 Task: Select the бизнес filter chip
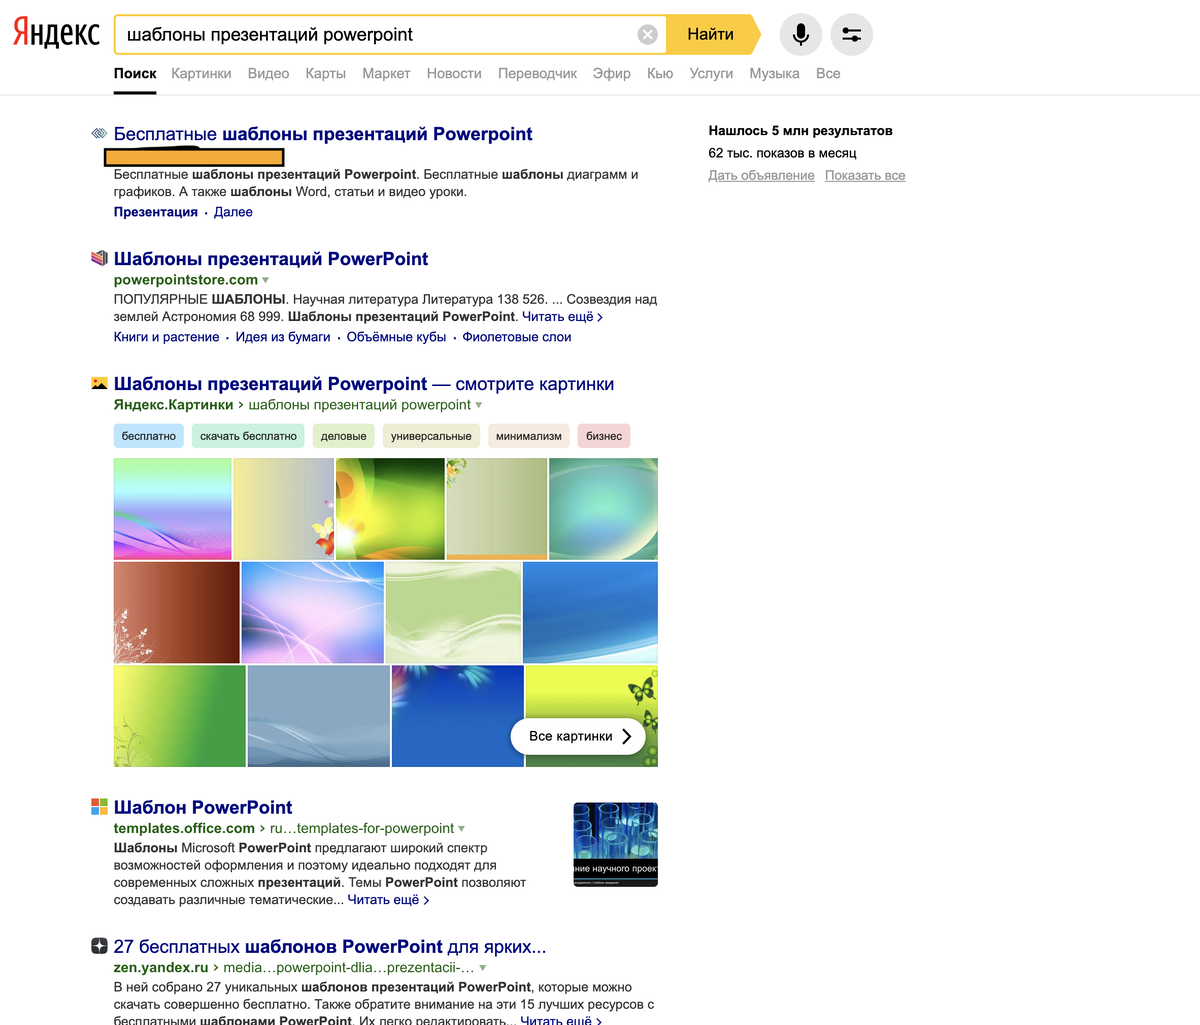click(x=604, y=436)
